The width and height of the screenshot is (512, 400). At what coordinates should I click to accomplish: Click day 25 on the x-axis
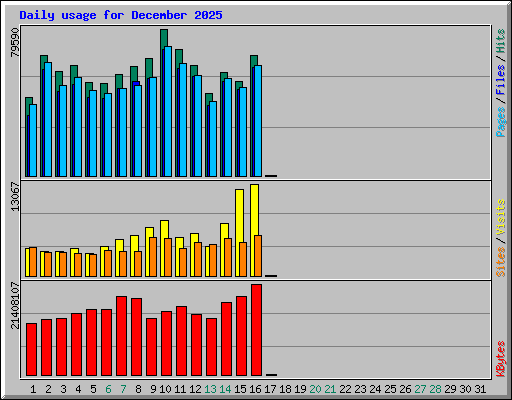click(x=390, y=389)
